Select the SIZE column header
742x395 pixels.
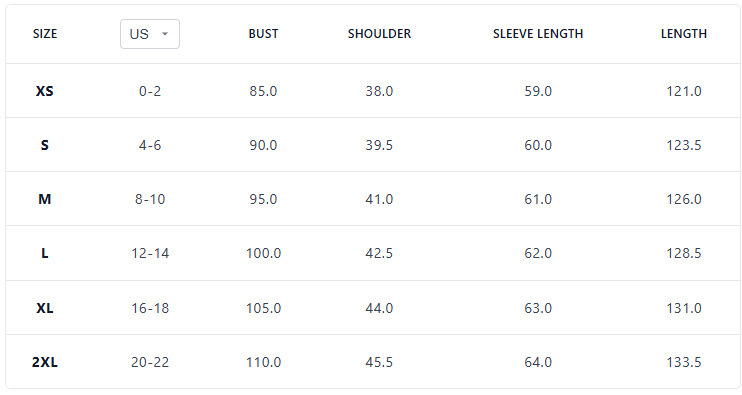point(45,34)
